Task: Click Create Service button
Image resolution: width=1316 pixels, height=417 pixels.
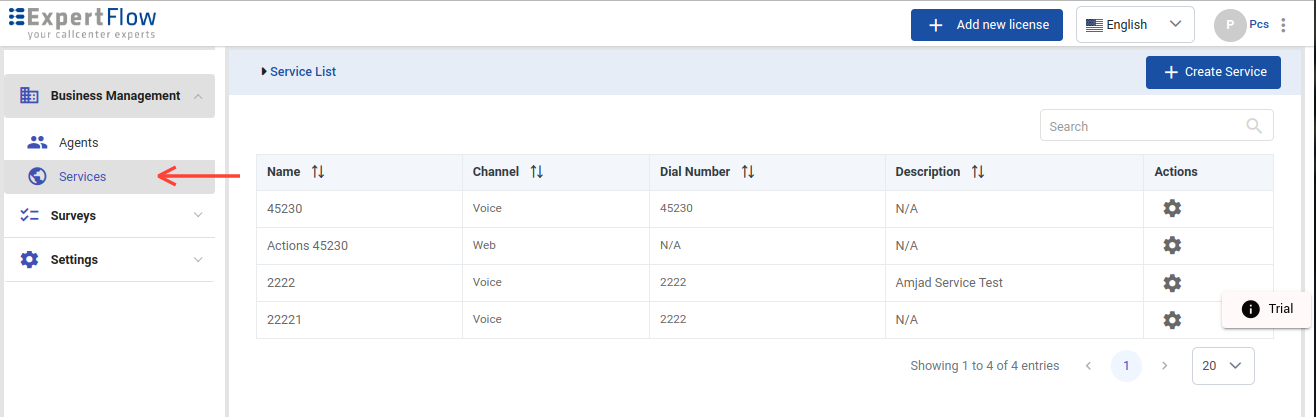Action: (1212, 72)
